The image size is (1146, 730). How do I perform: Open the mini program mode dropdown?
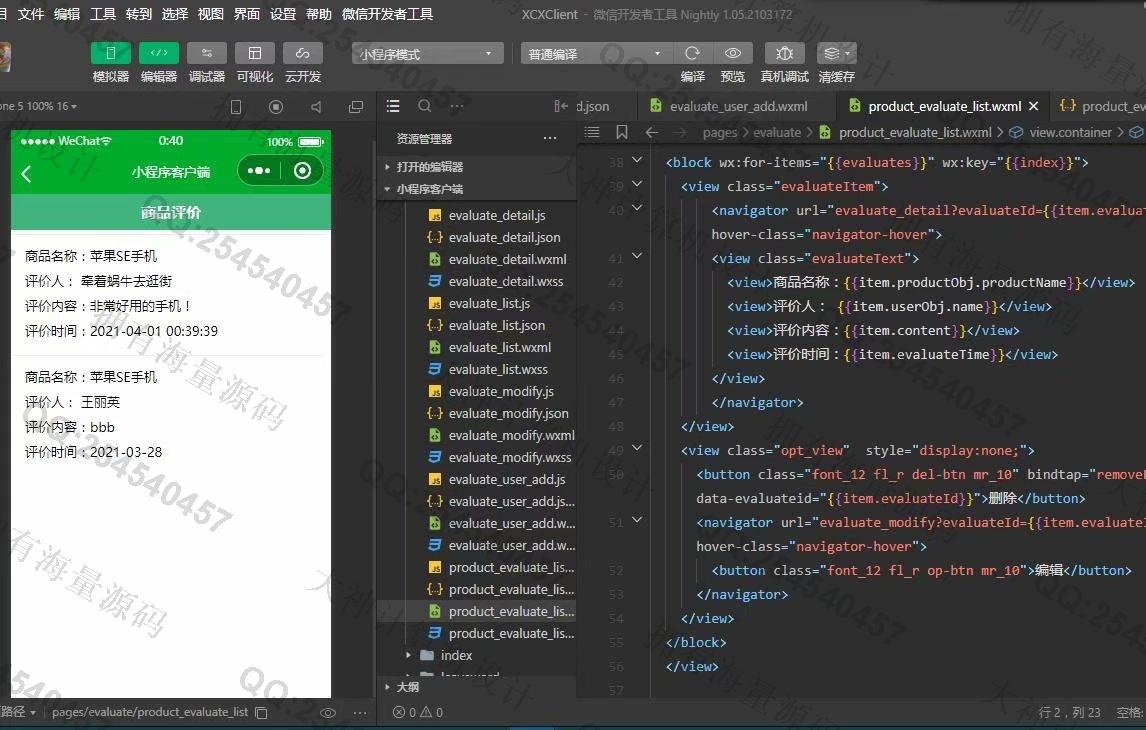428,53
